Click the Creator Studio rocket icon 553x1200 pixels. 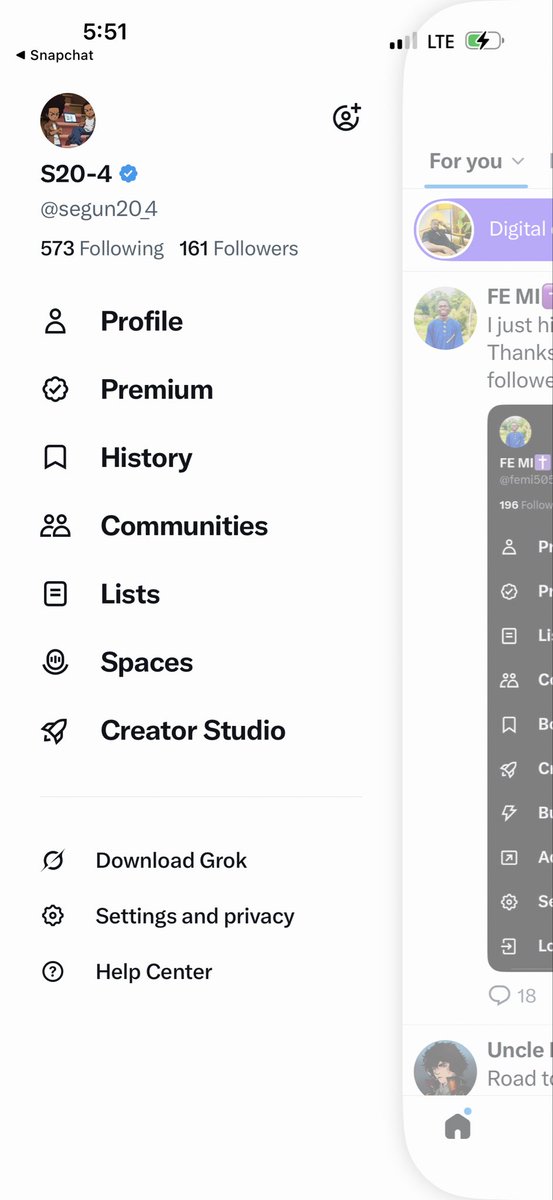[x=55, y=731]
